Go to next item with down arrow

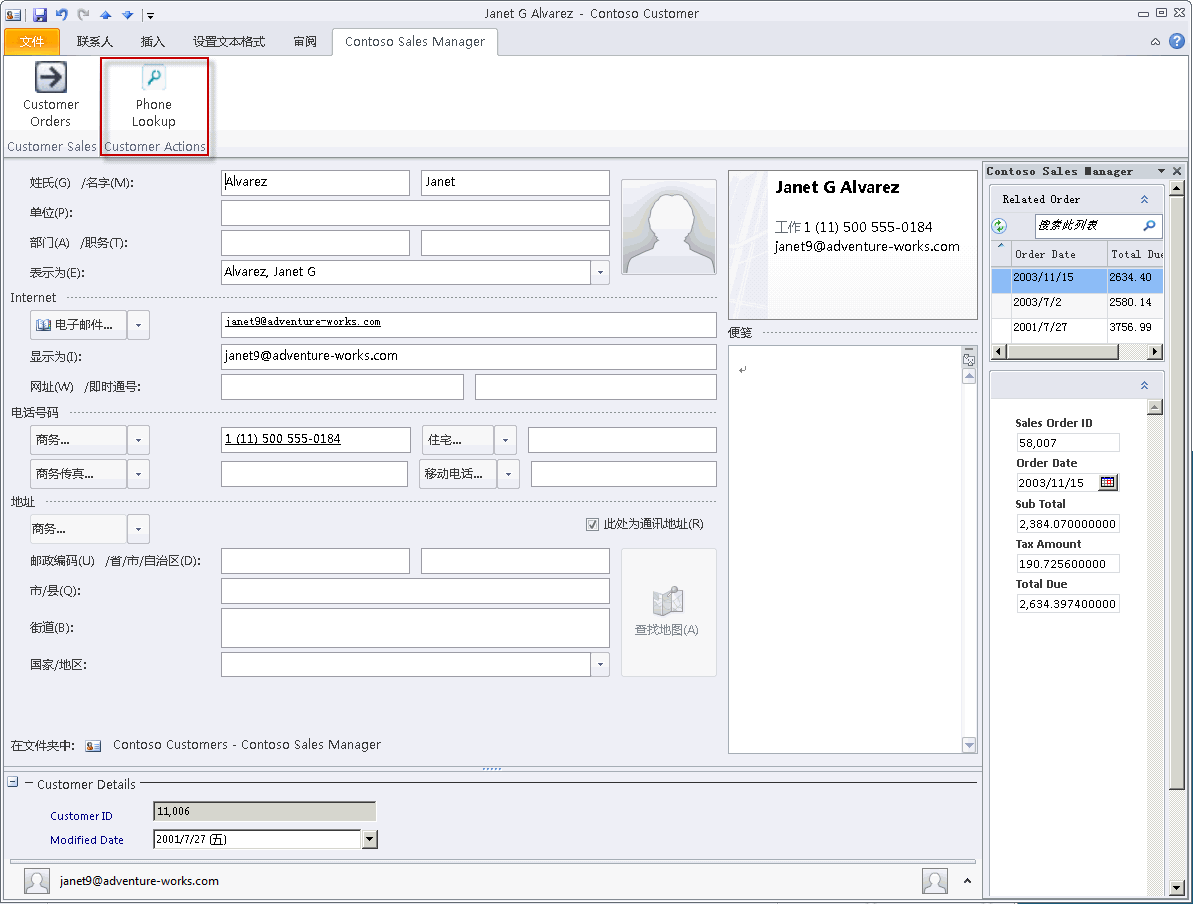127,15
